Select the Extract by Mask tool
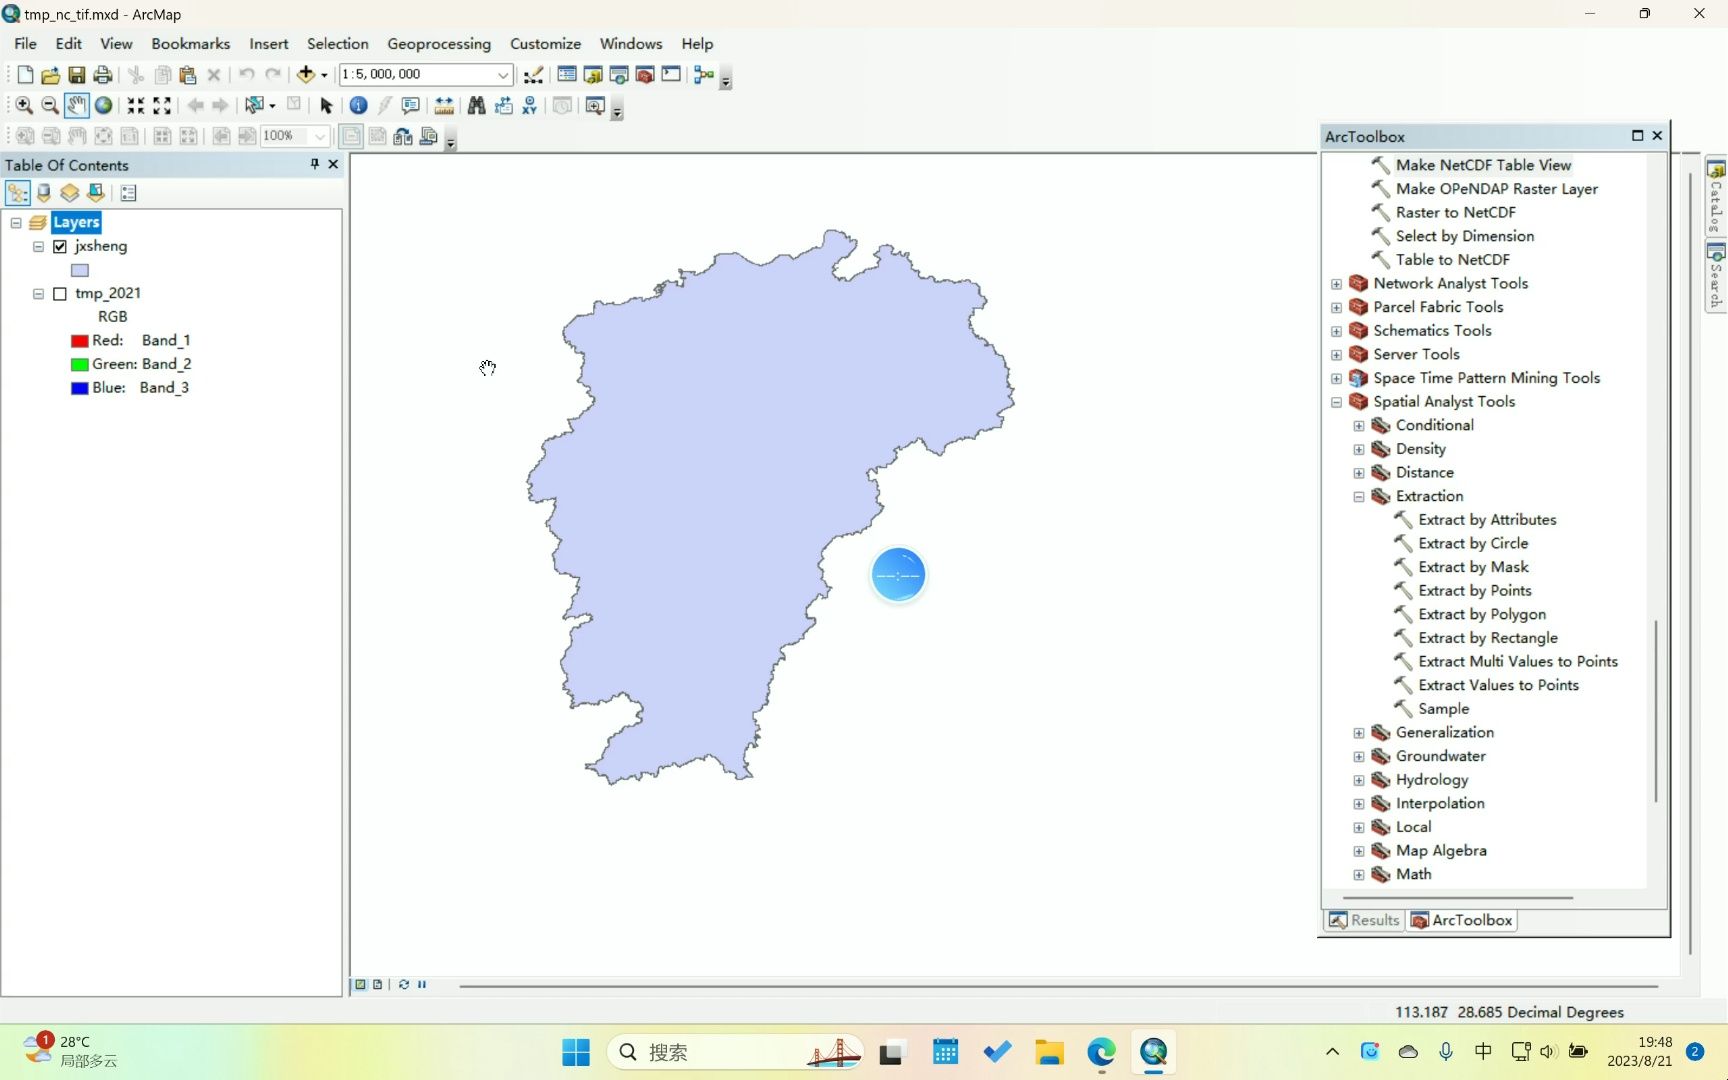Screen dimensions: 1728x1080 [x=1472, y=566]
